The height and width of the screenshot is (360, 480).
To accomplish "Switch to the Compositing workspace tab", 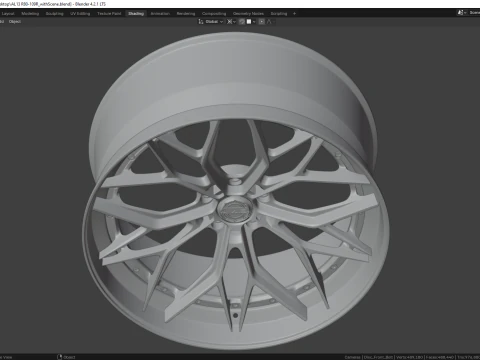I will [214, 14].
